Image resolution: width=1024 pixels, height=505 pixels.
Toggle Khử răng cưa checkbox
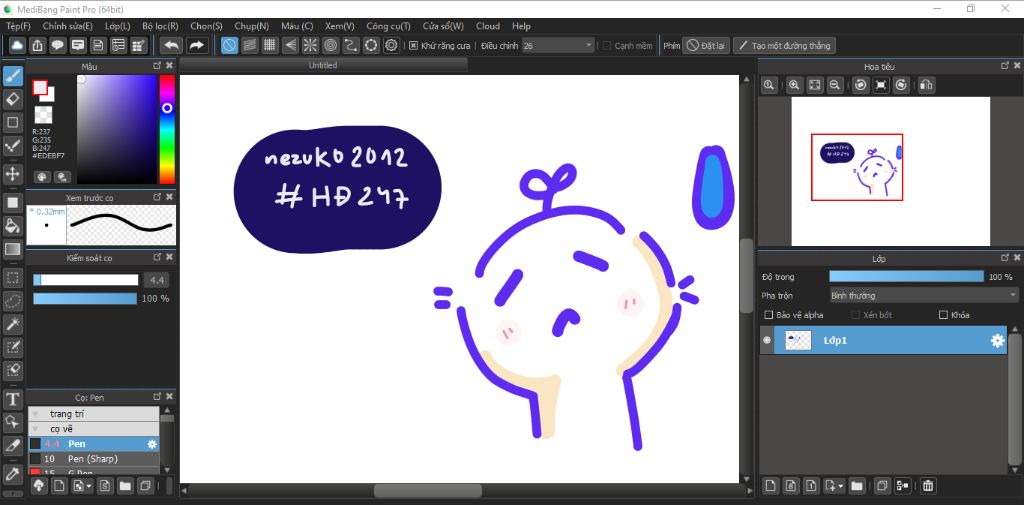[x=413, y=46]
